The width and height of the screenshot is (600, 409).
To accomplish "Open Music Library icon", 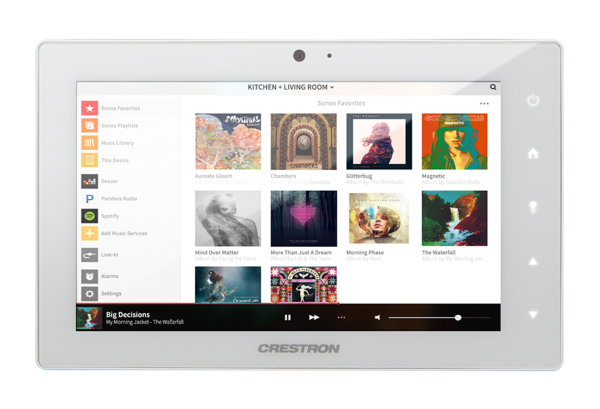I will point(90,143).
